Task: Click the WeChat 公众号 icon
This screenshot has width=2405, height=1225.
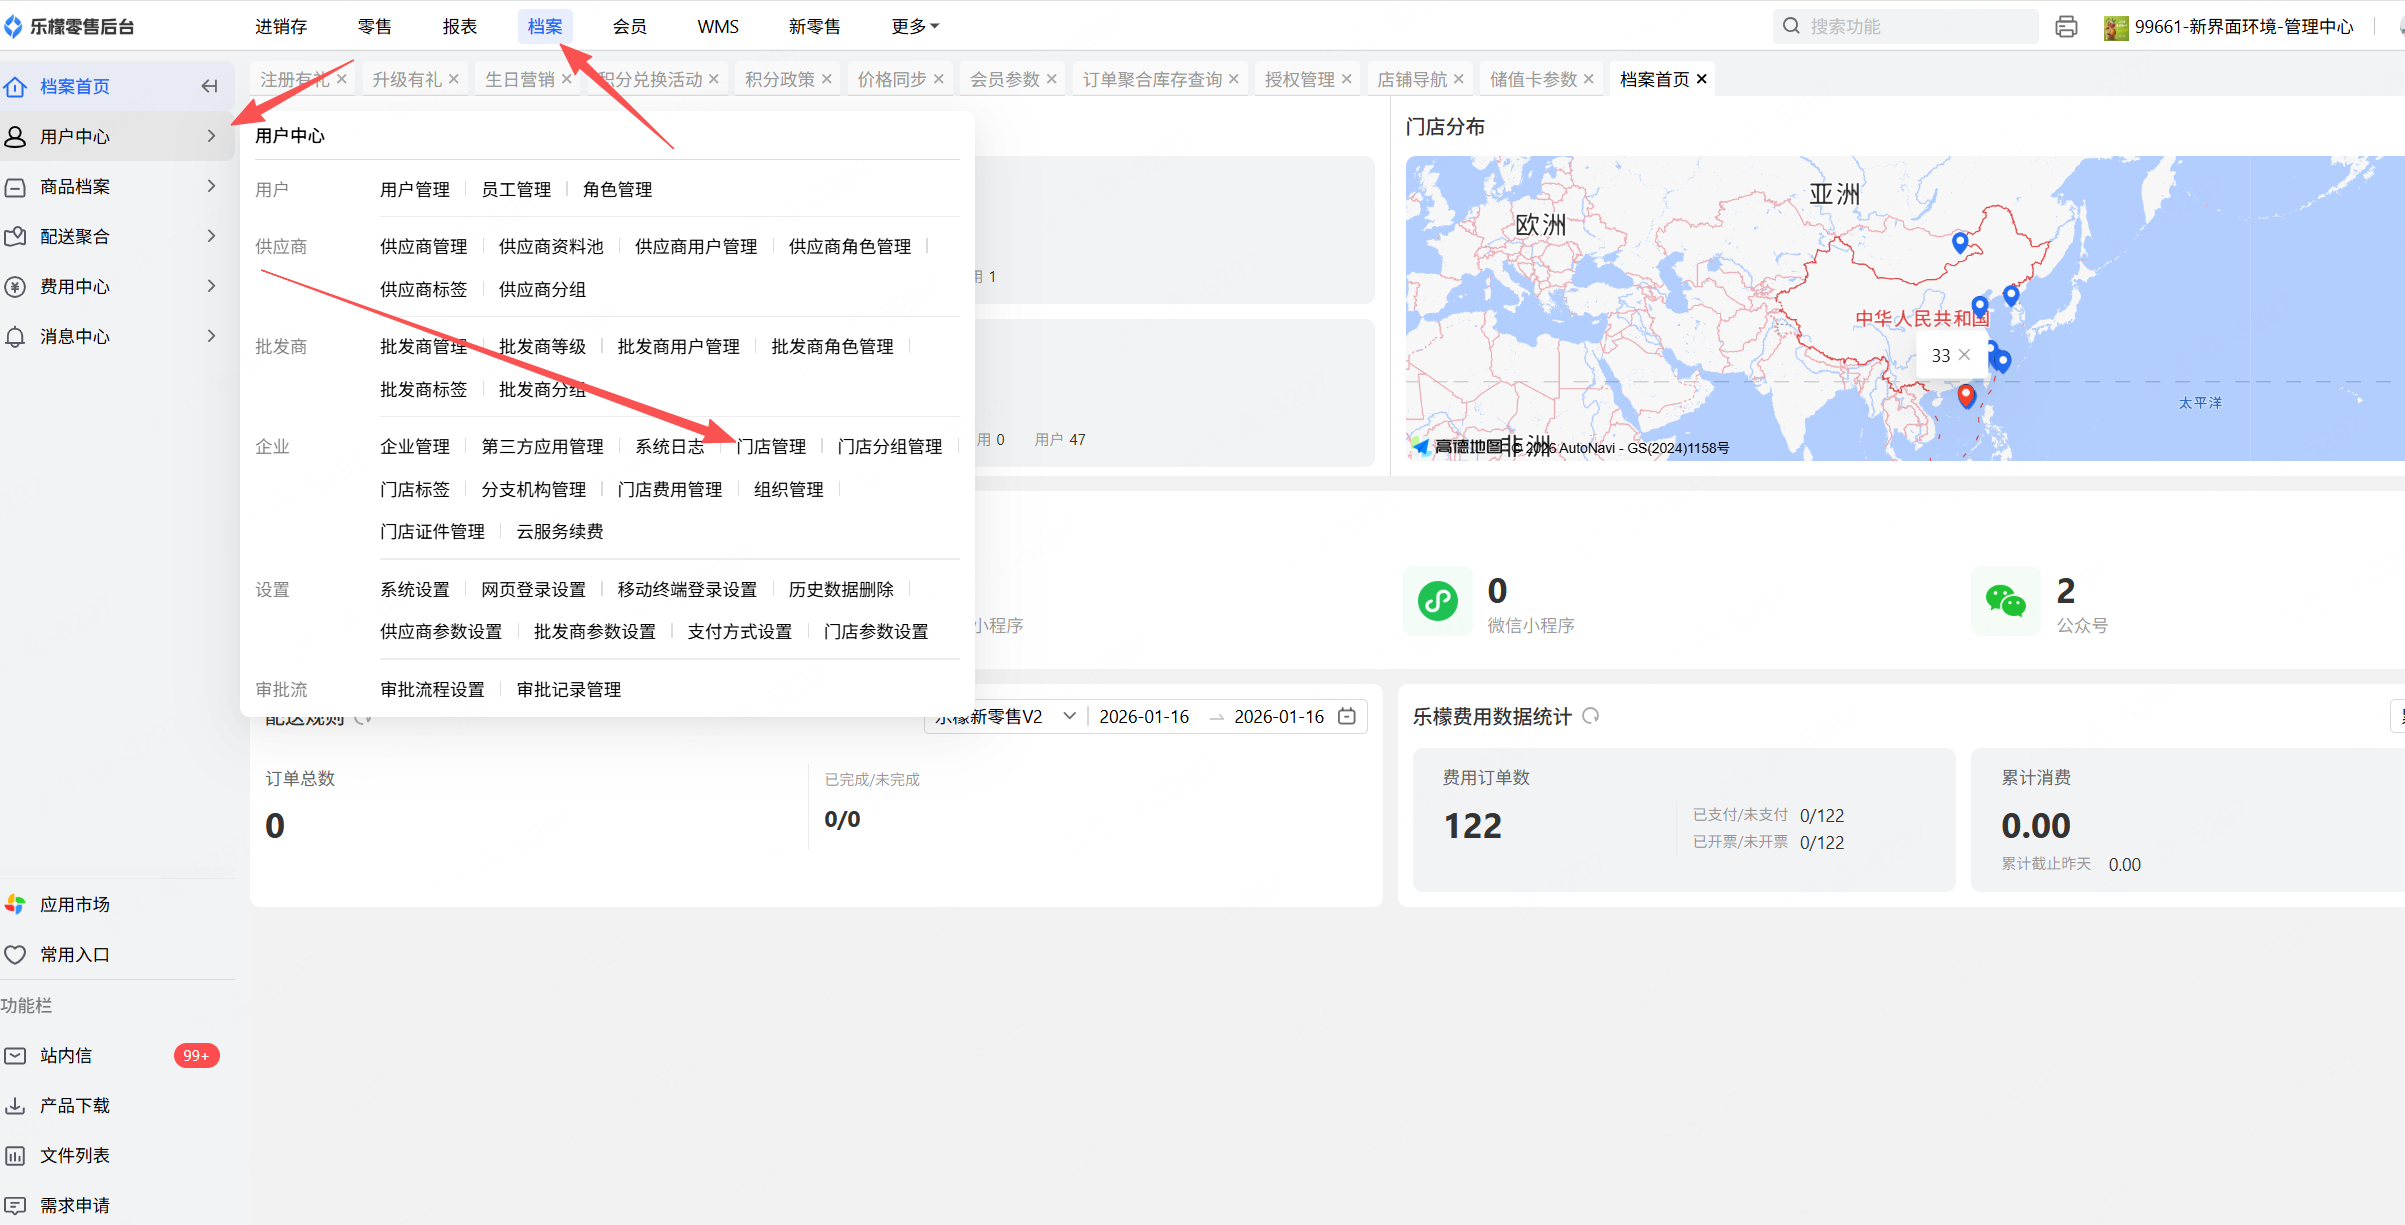Action: tap(2005, 601)
